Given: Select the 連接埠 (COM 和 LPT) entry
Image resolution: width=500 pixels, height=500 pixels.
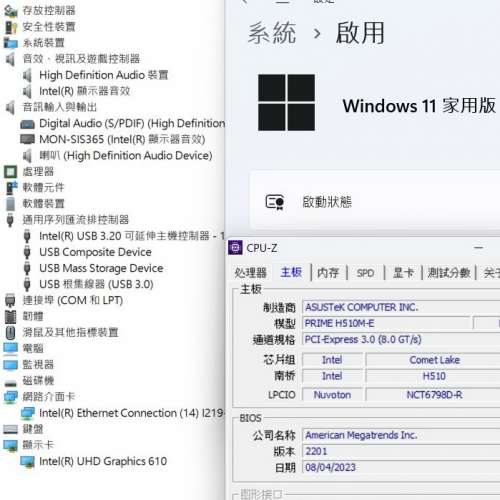Looking at the screenshot, I should pos(73,300).
